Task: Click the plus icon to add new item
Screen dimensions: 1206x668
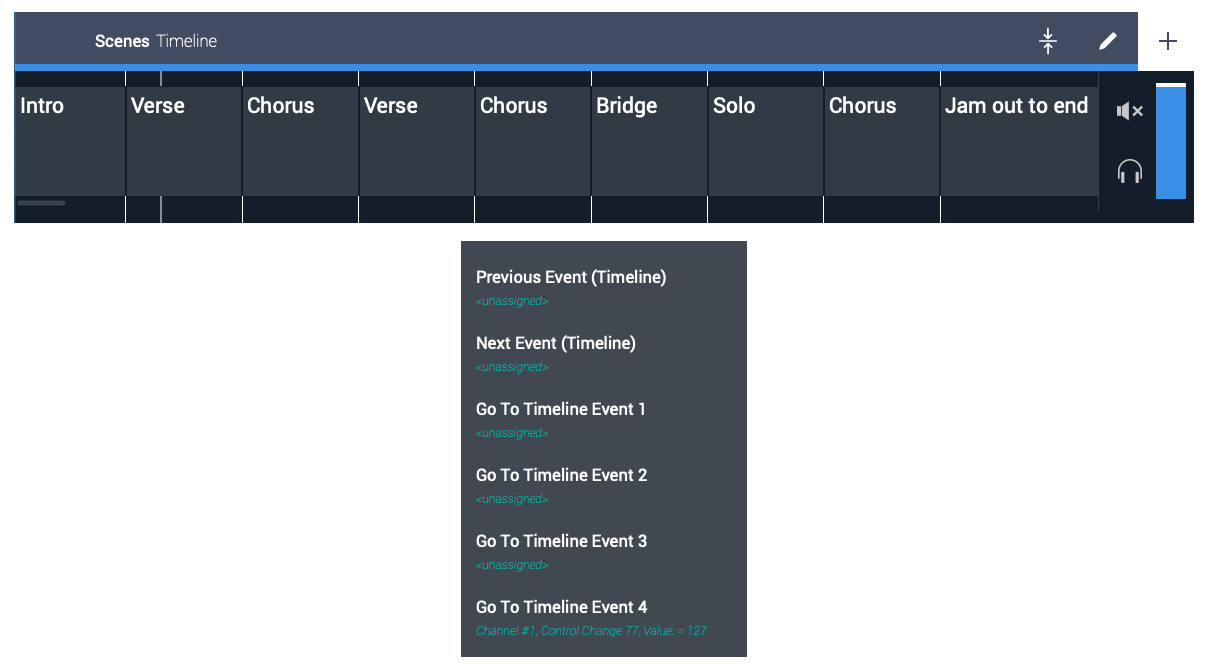Action: [1168, 41]
